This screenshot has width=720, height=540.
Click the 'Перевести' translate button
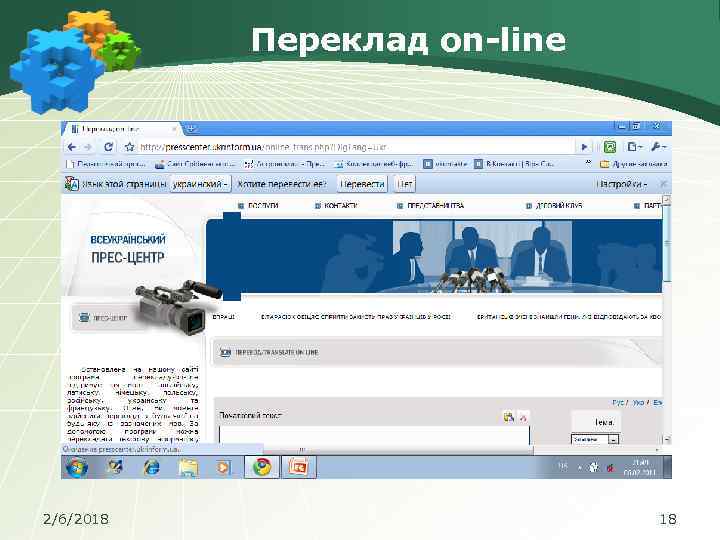coord(362,184)
